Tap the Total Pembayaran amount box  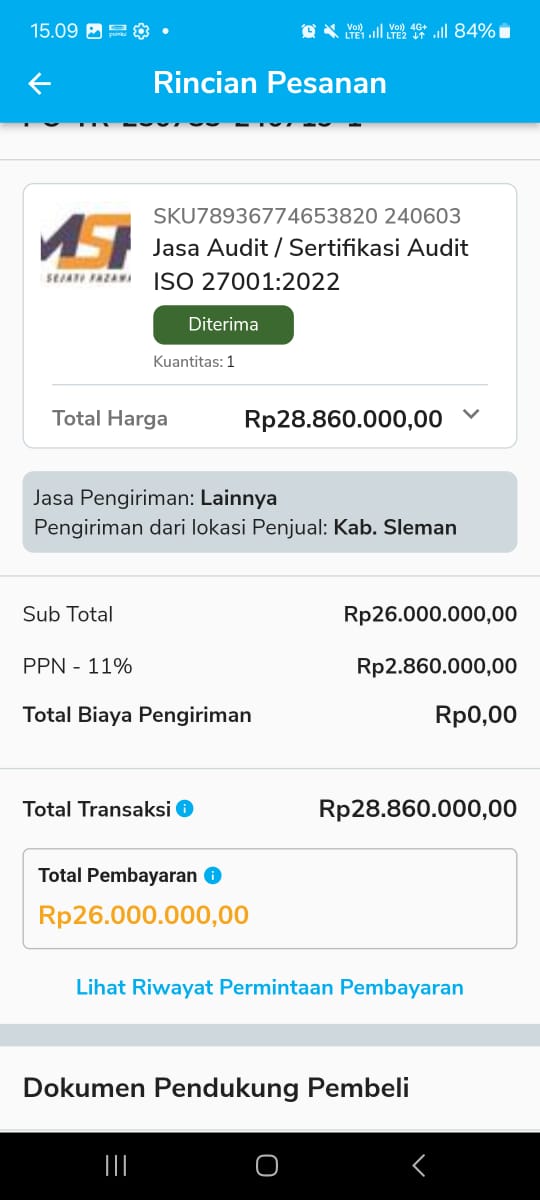tap(270, 898)
